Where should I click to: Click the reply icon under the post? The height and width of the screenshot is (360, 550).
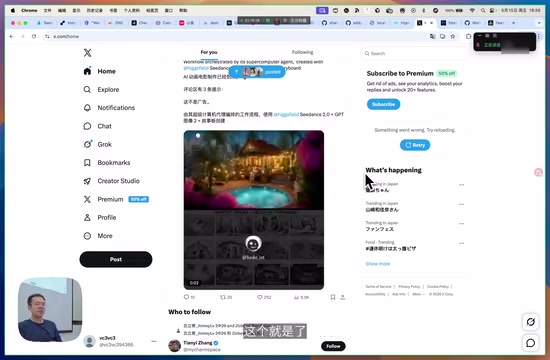tap(186, 297)
